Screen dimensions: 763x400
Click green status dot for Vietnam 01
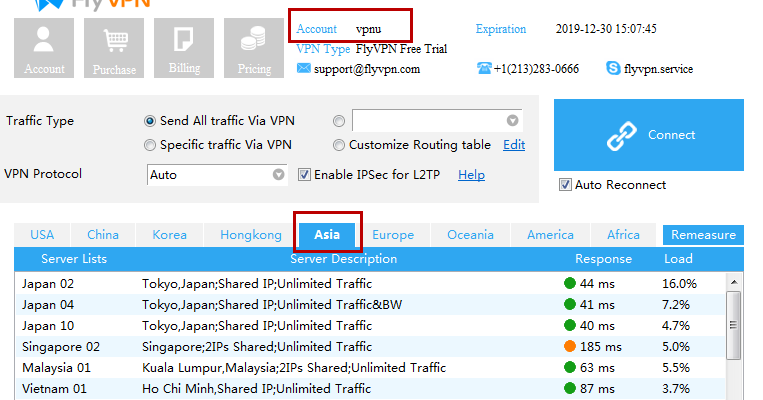point(570,388)
